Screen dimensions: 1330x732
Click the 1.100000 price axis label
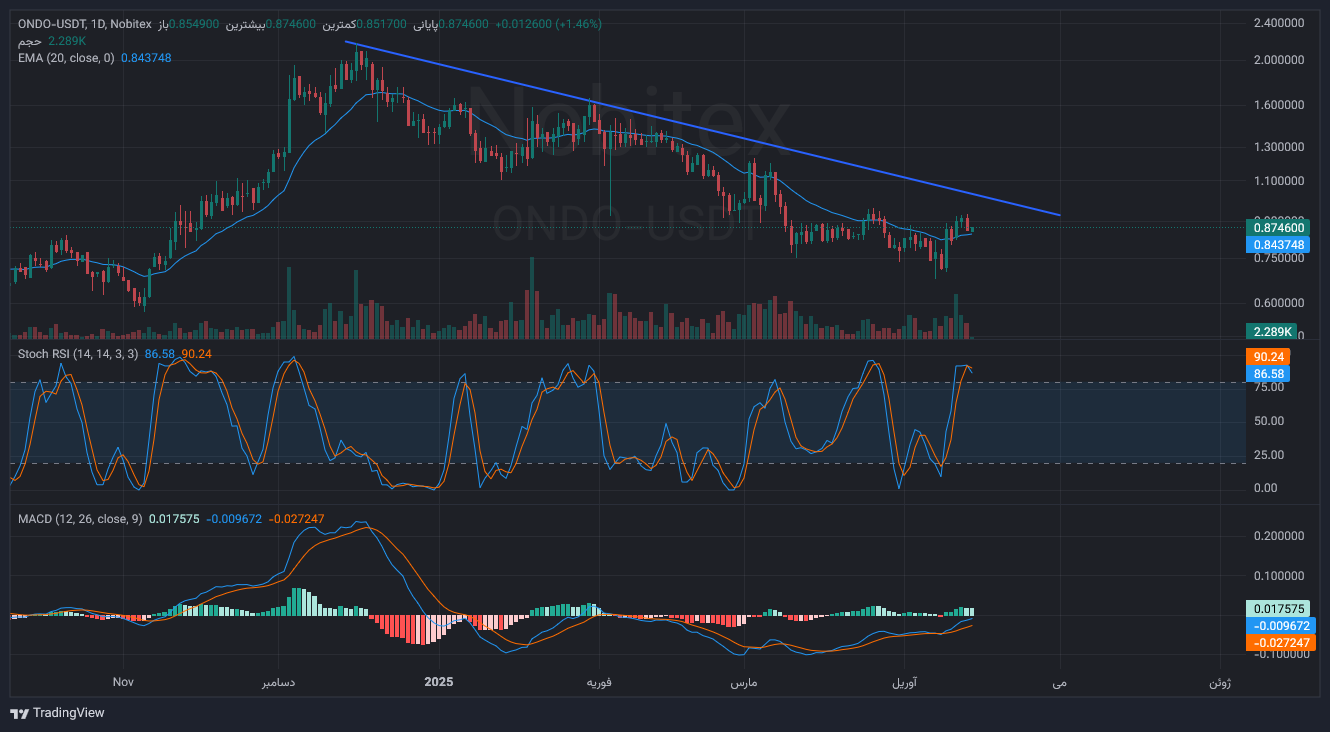pos(1279,181)
